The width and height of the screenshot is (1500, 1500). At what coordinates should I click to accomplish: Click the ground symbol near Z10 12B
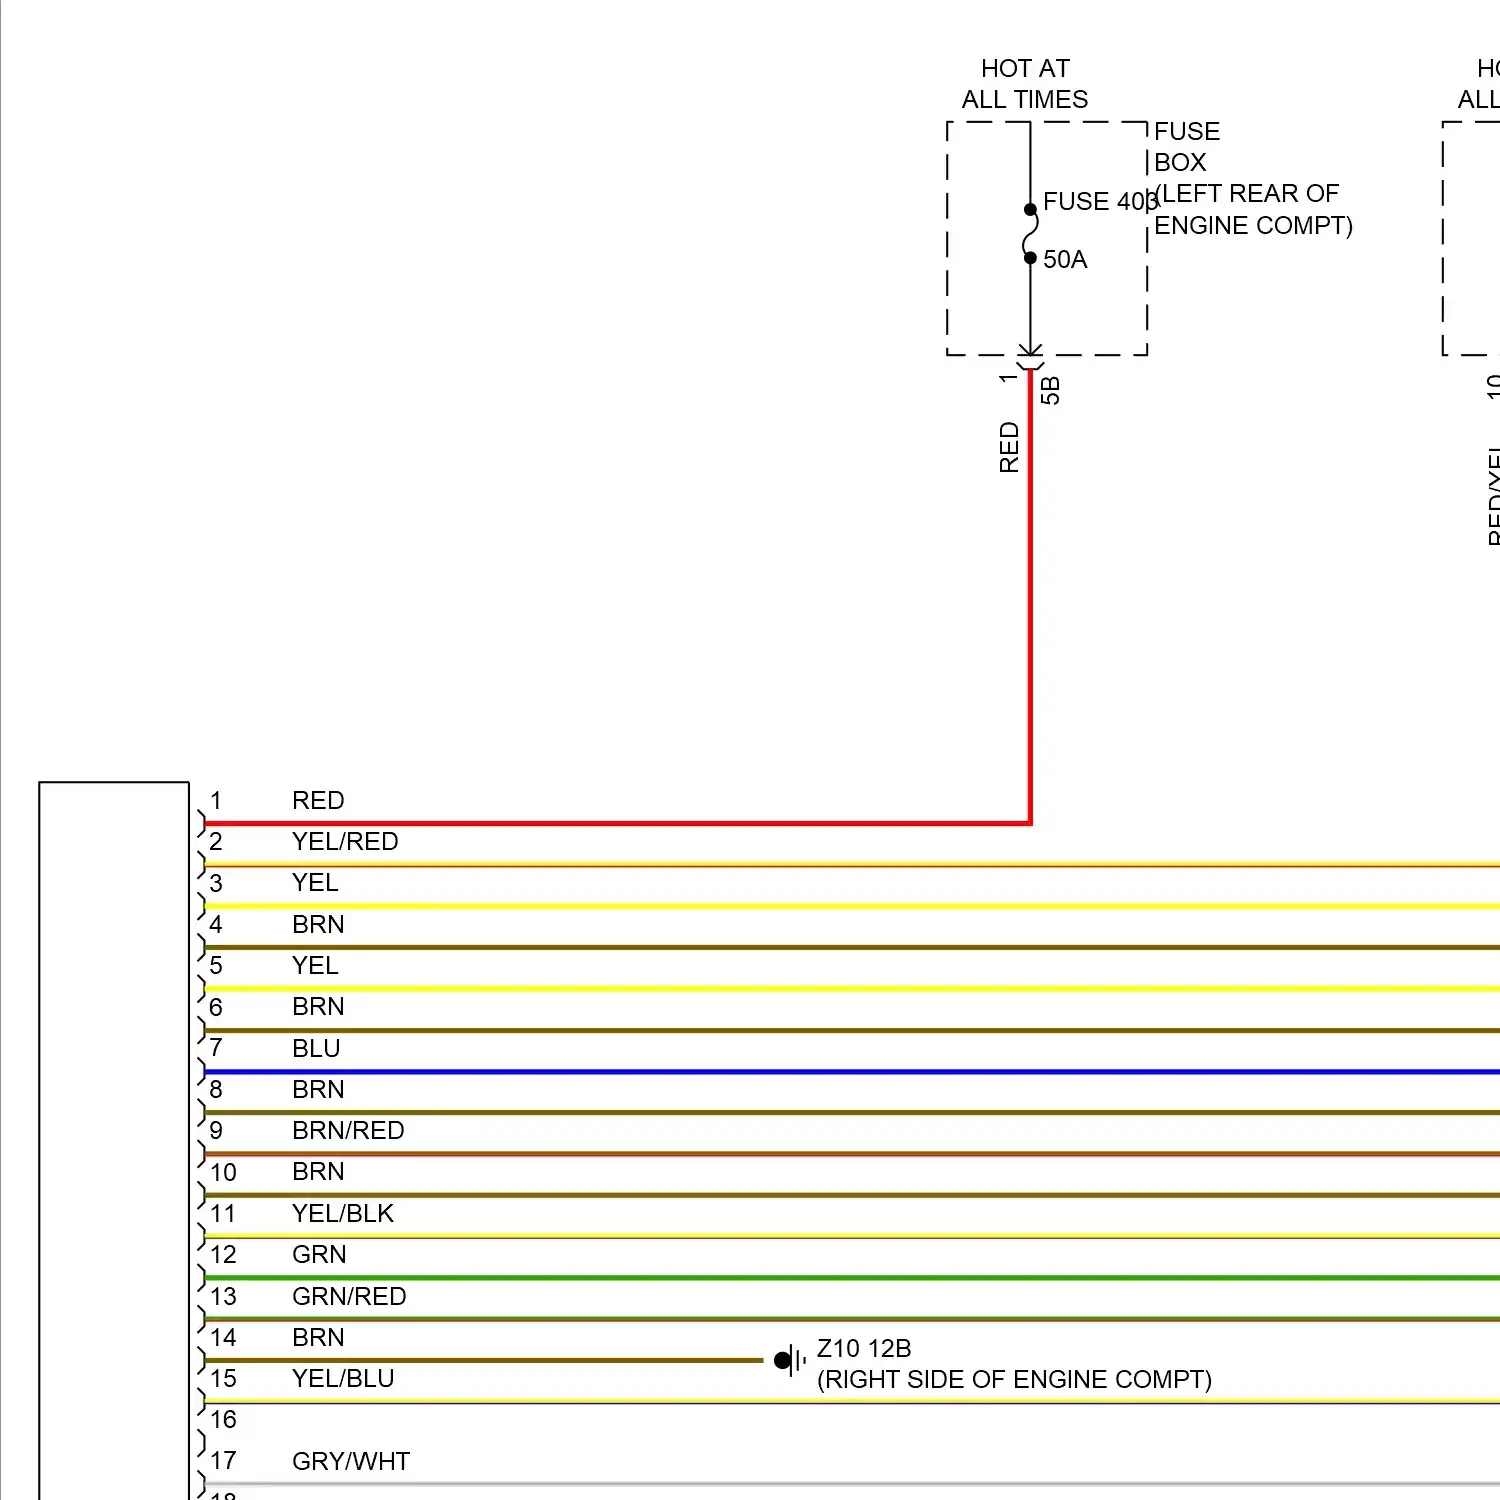pos(790,1360)
